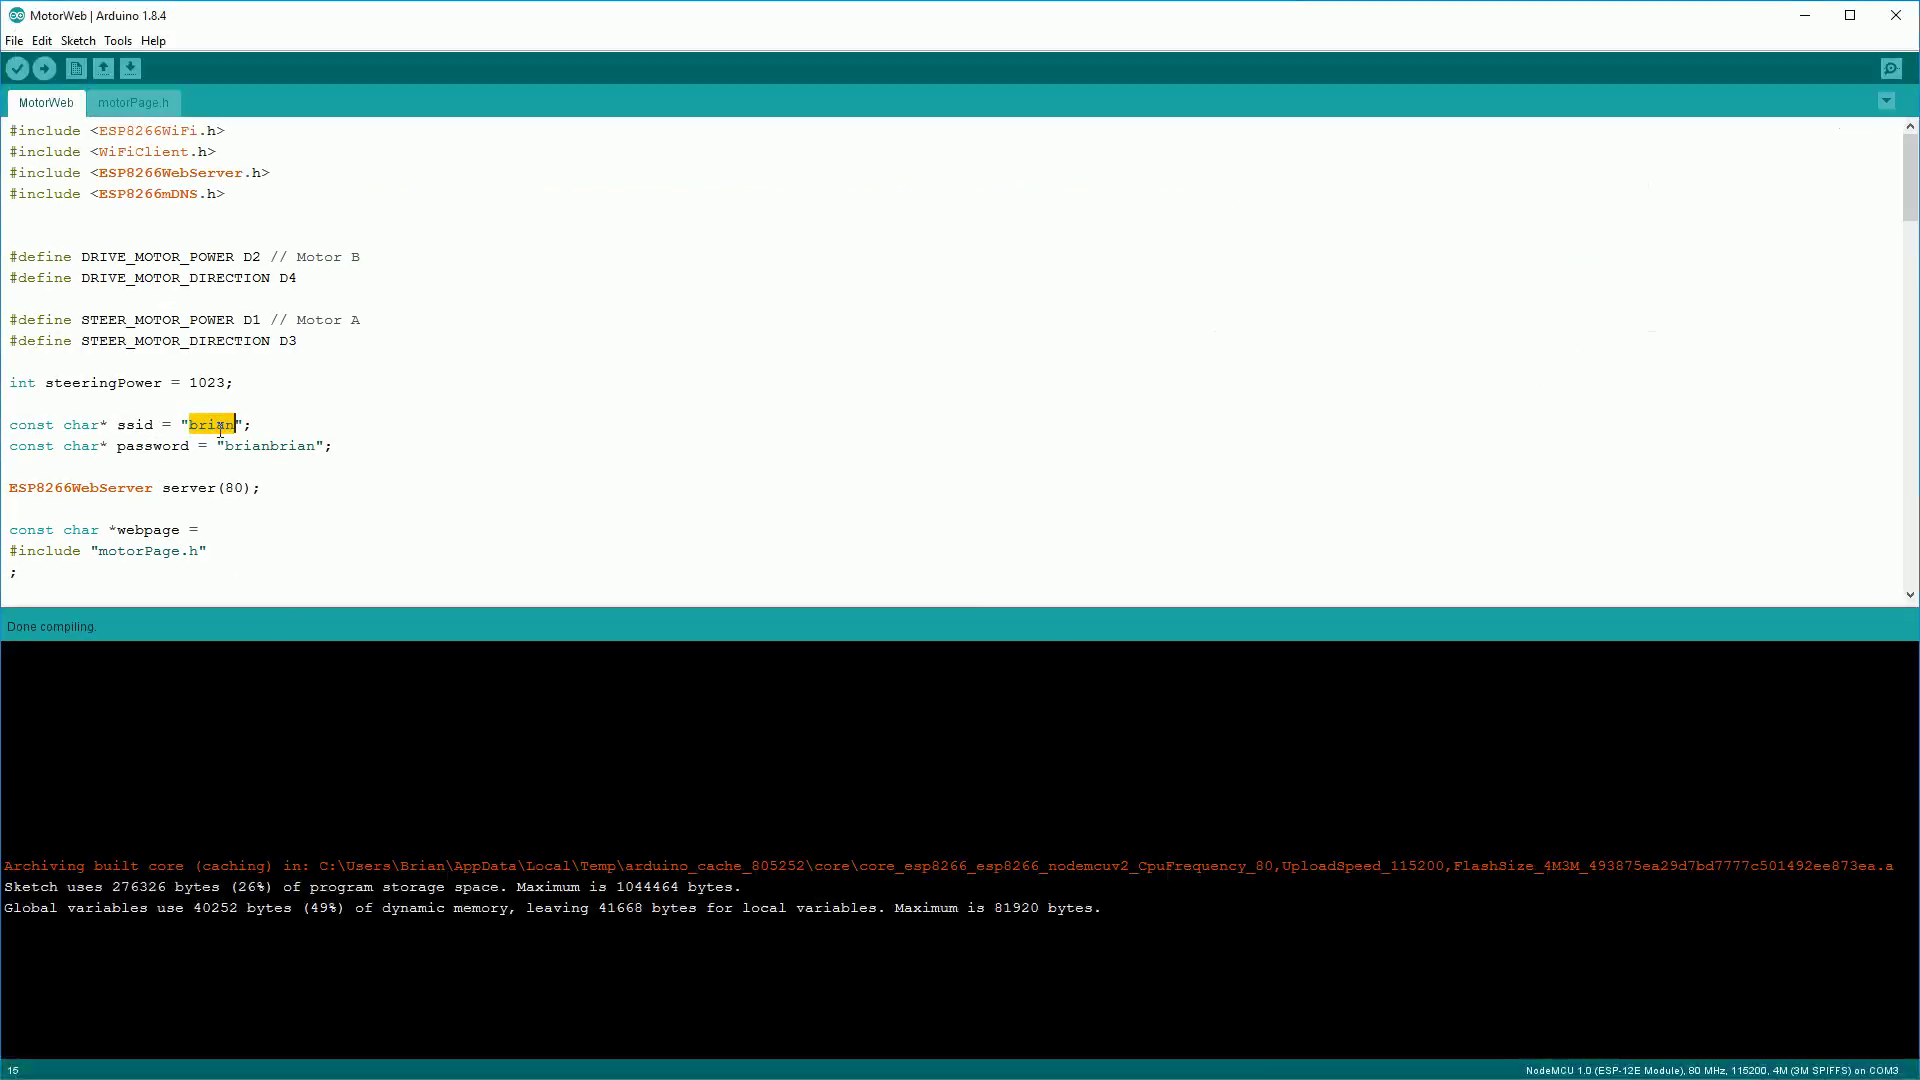Open the Serial Monitor icon
Screen dimensions: 1920x1080
pos(1891,68)
